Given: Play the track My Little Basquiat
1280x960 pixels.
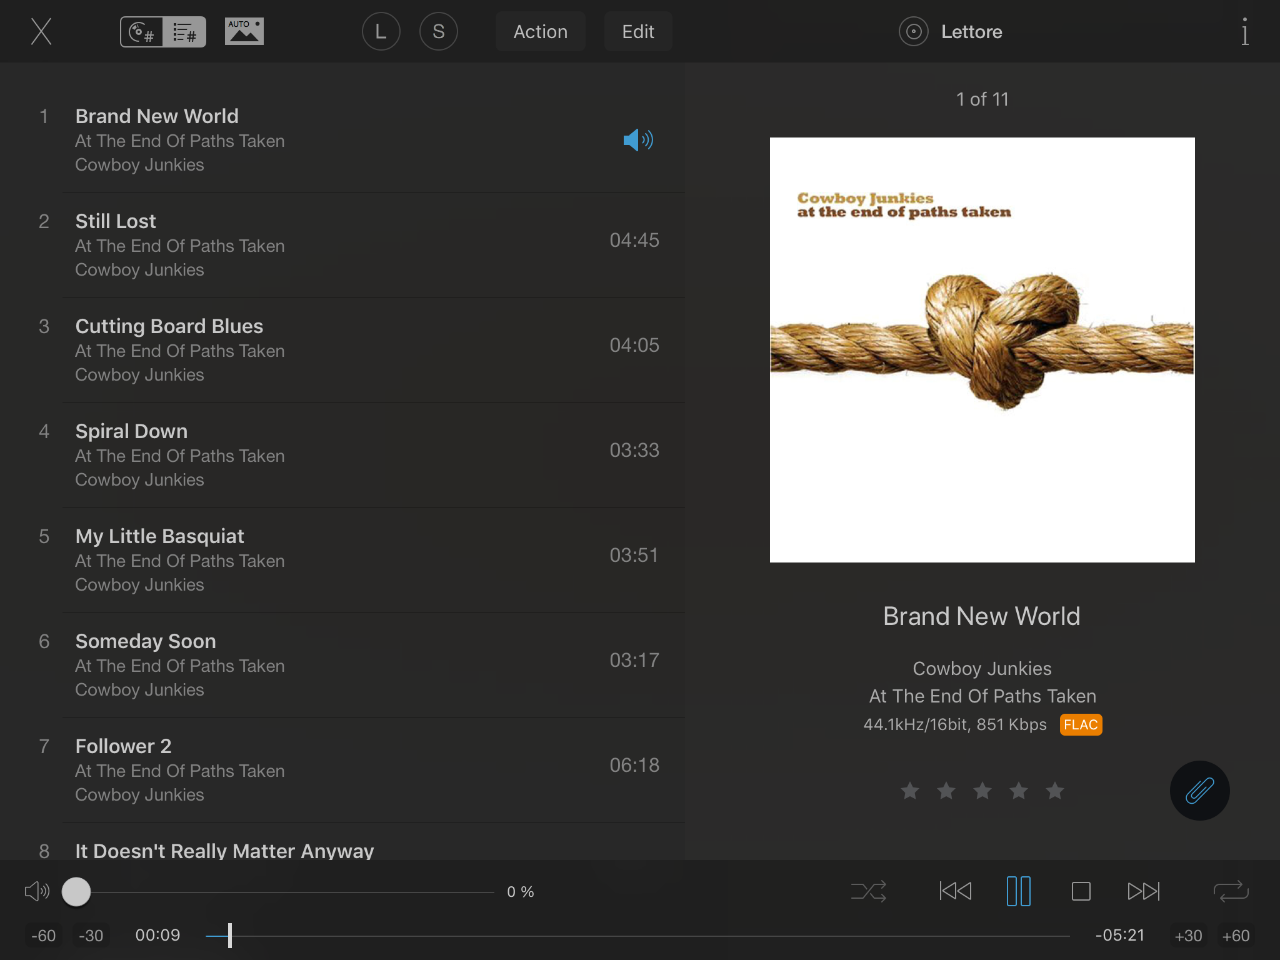Looking at the screenshot, I should click(x=343, y=560).
